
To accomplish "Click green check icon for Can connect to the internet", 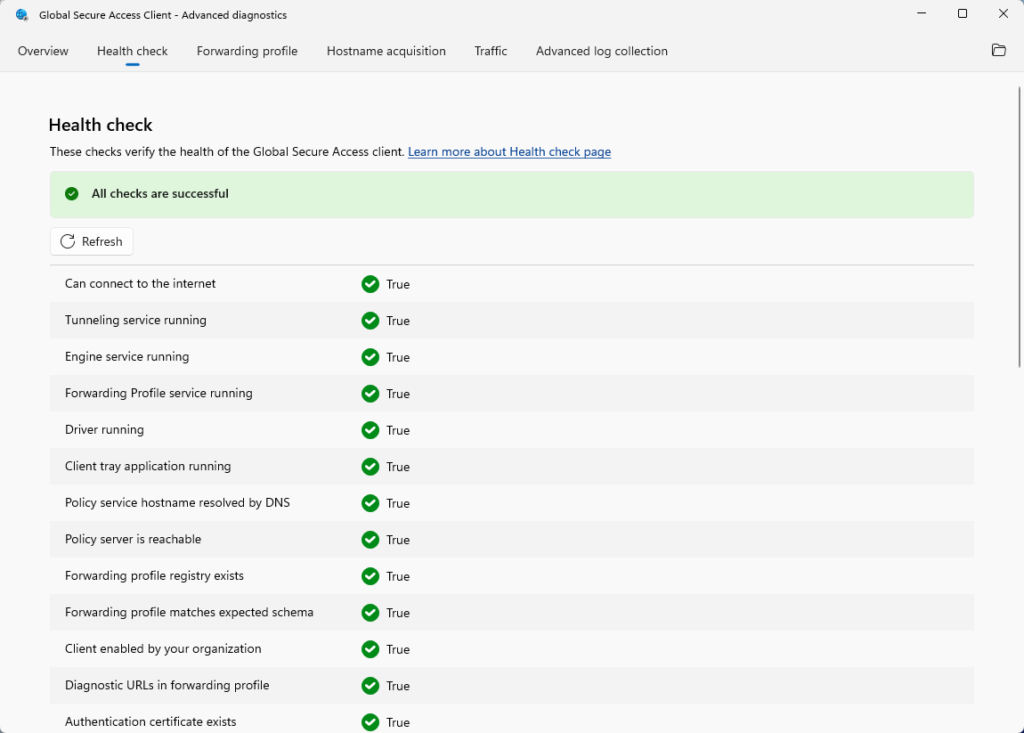I will click(370, 284).
